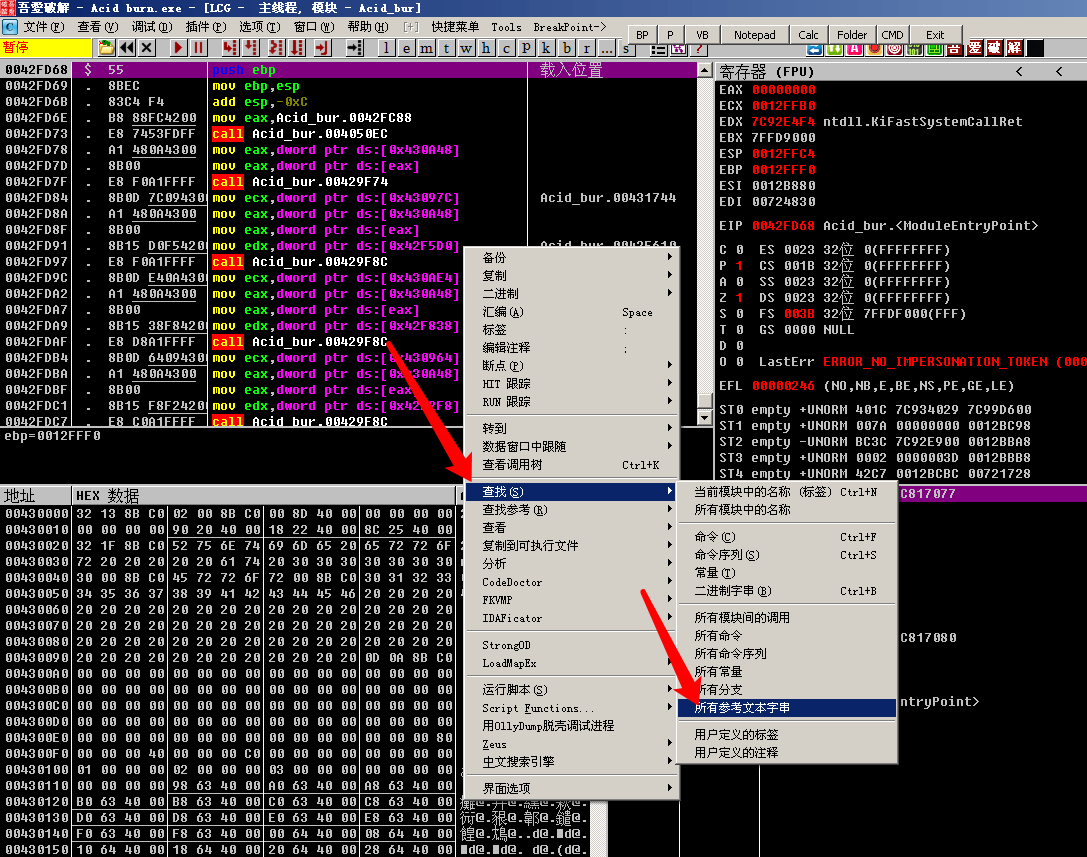The width and height of the screenshot is (1087, 857).
Task: Click the CMD button
Action: tap(892, 35)
